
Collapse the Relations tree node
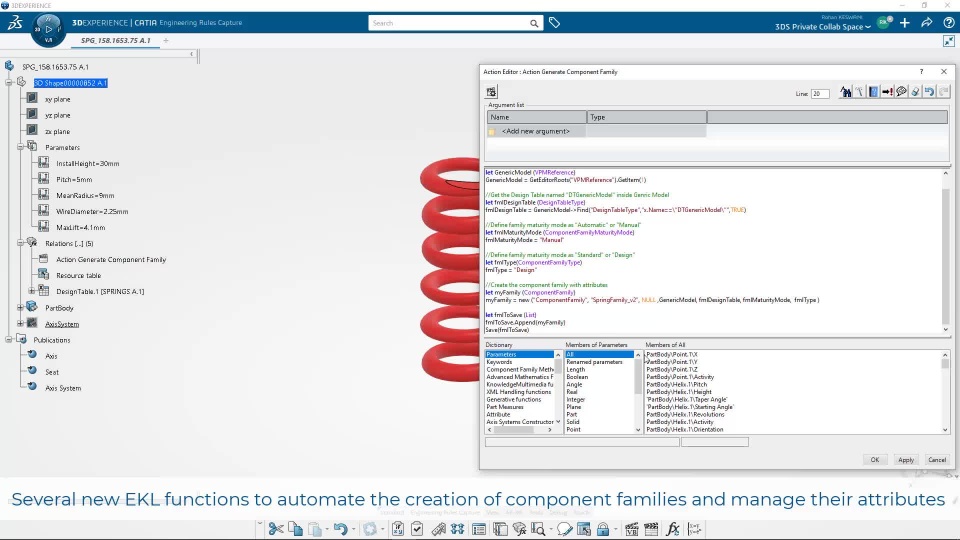pos(20,243)
